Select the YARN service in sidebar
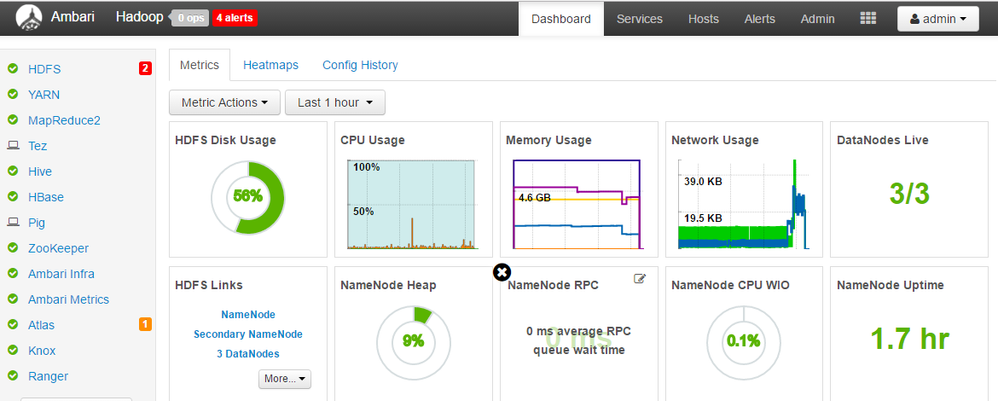 click(x=43, y=95)
